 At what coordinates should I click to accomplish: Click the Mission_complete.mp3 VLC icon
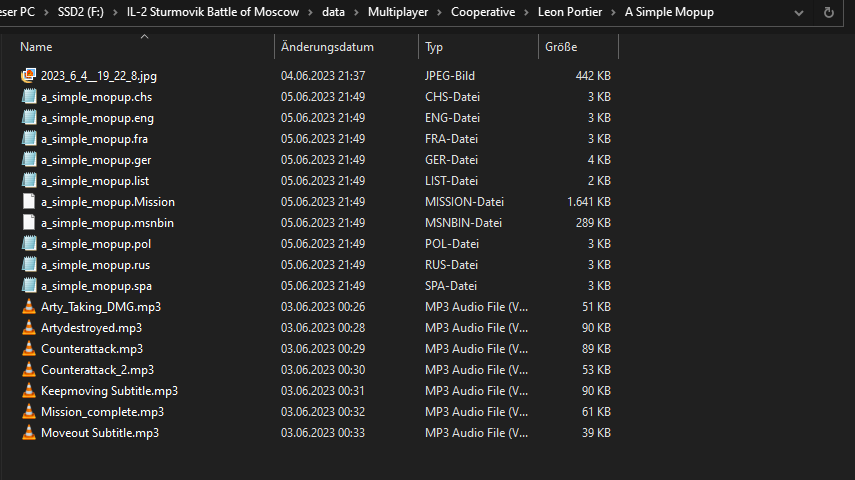29,412
